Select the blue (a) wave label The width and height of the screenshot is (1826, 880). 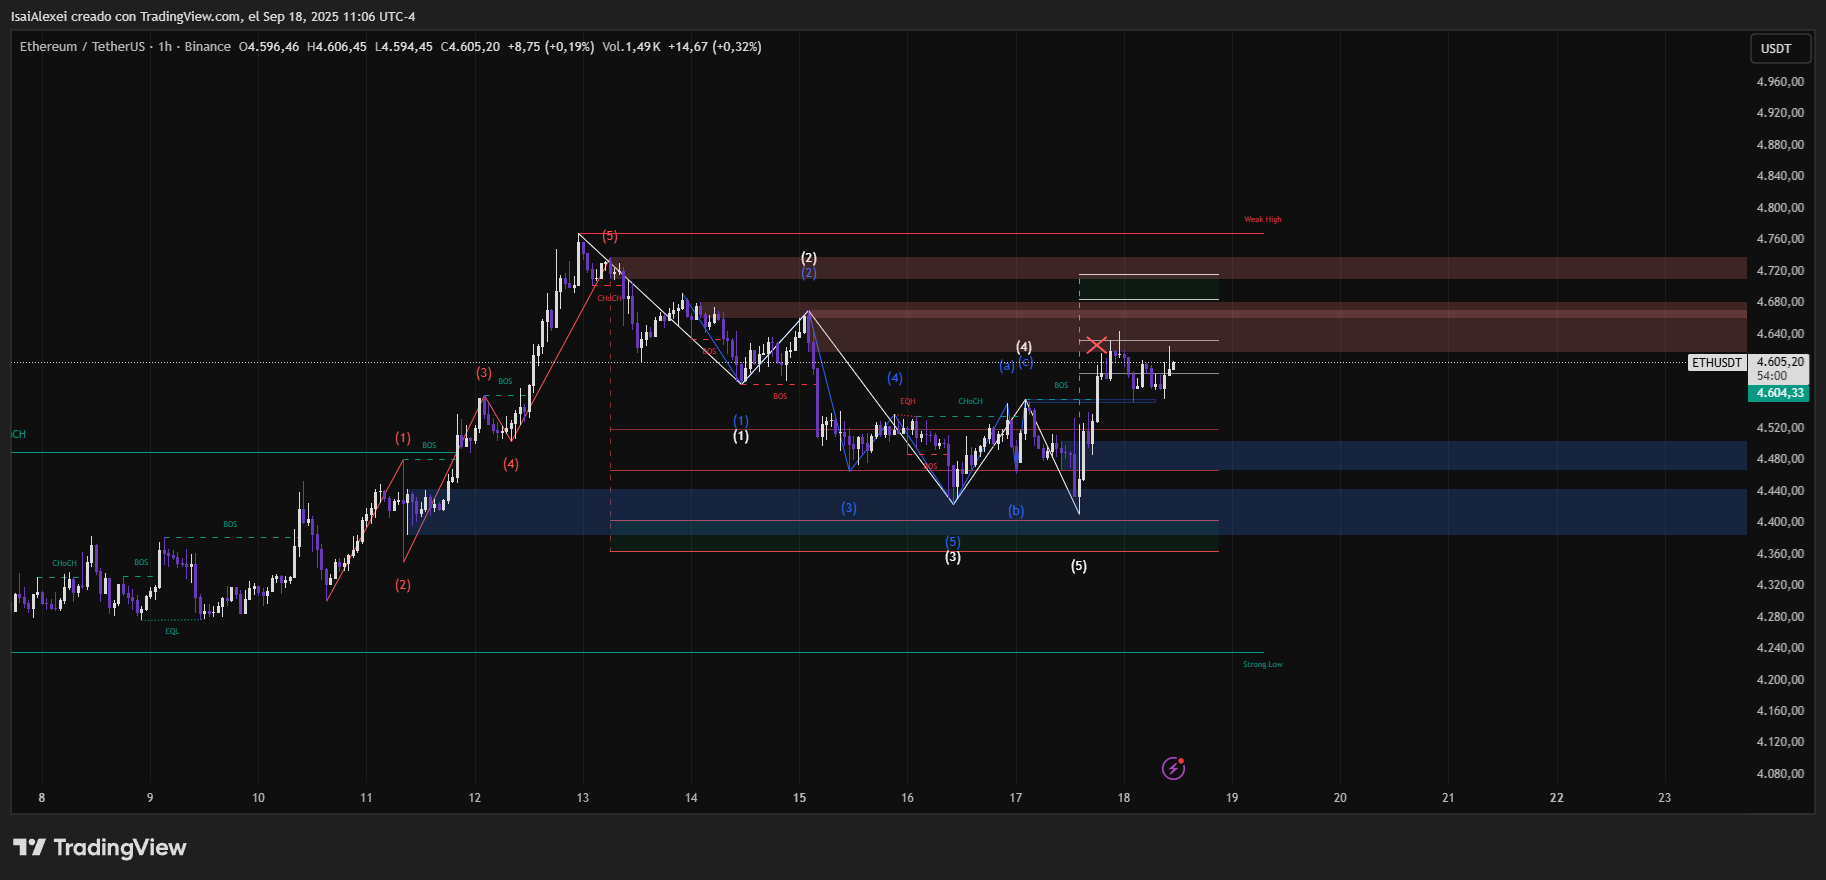pyautogui.click(x=1006, y=366)
